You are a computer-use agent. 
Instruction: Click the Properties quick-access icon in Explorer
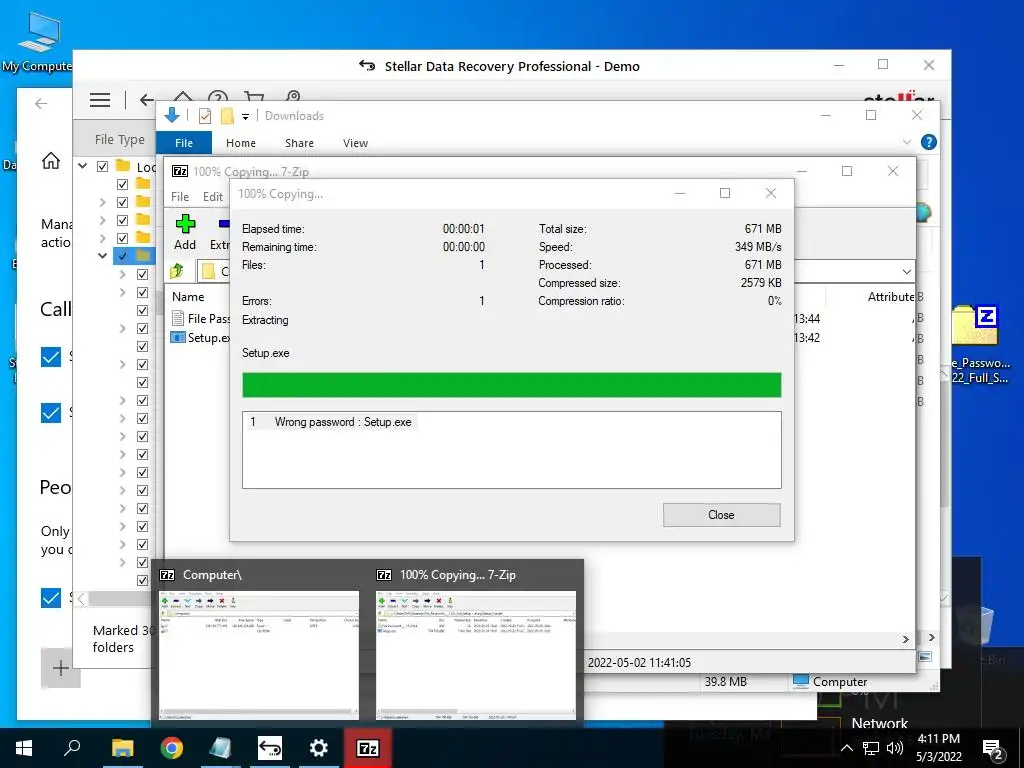point(204,116)
